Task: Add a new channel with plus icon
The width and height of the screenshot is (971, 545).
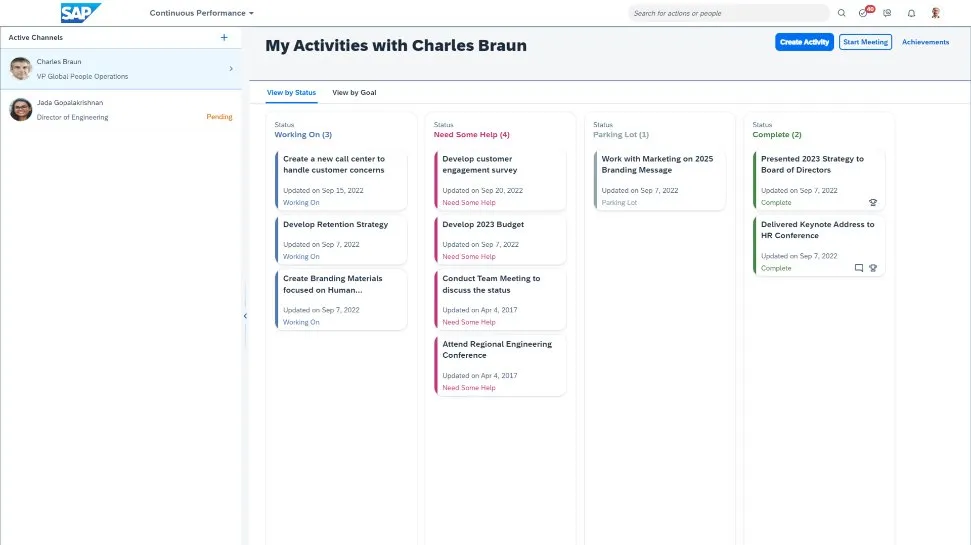Action: tap(224, 37)
